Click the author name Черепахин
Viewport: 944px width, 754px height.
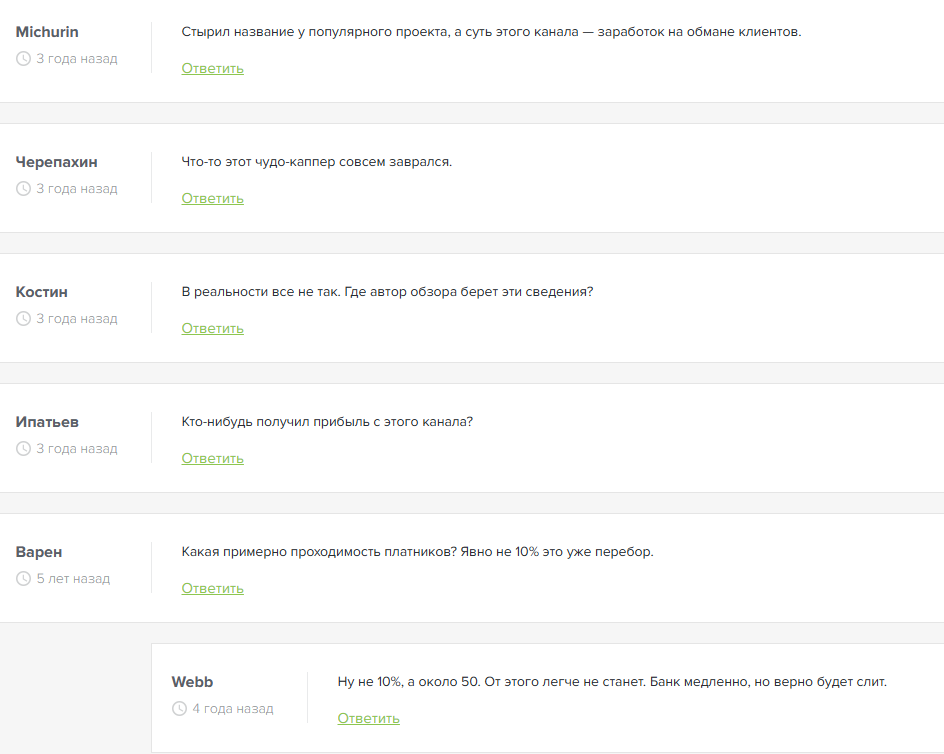coord(57,162)
